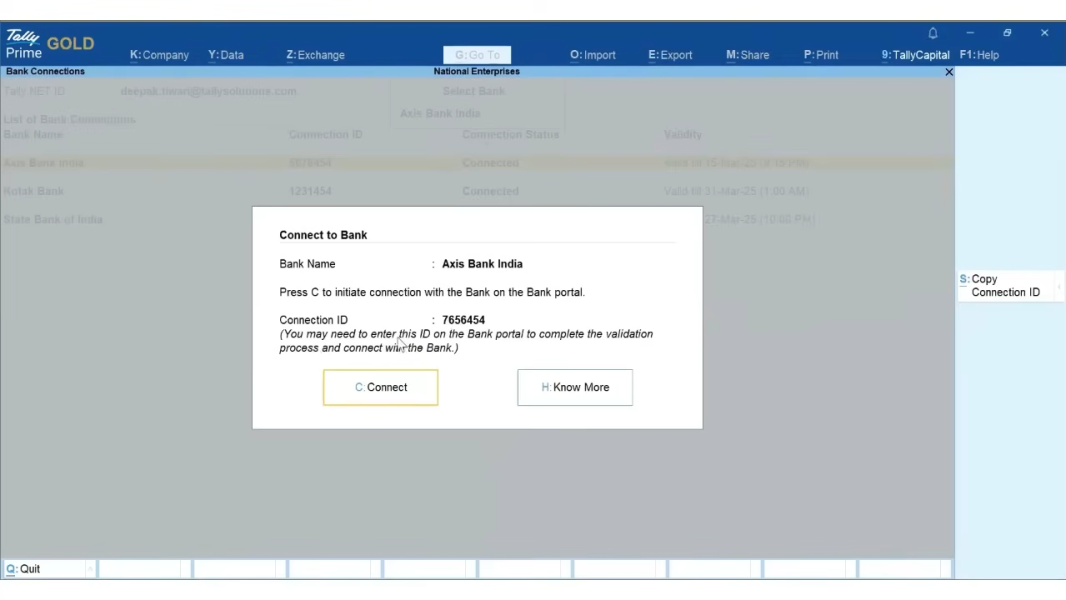Click the 'List of Bank Connections' heading
The width and height of the screenshot is (1066, 600).
tap(69, 120)
